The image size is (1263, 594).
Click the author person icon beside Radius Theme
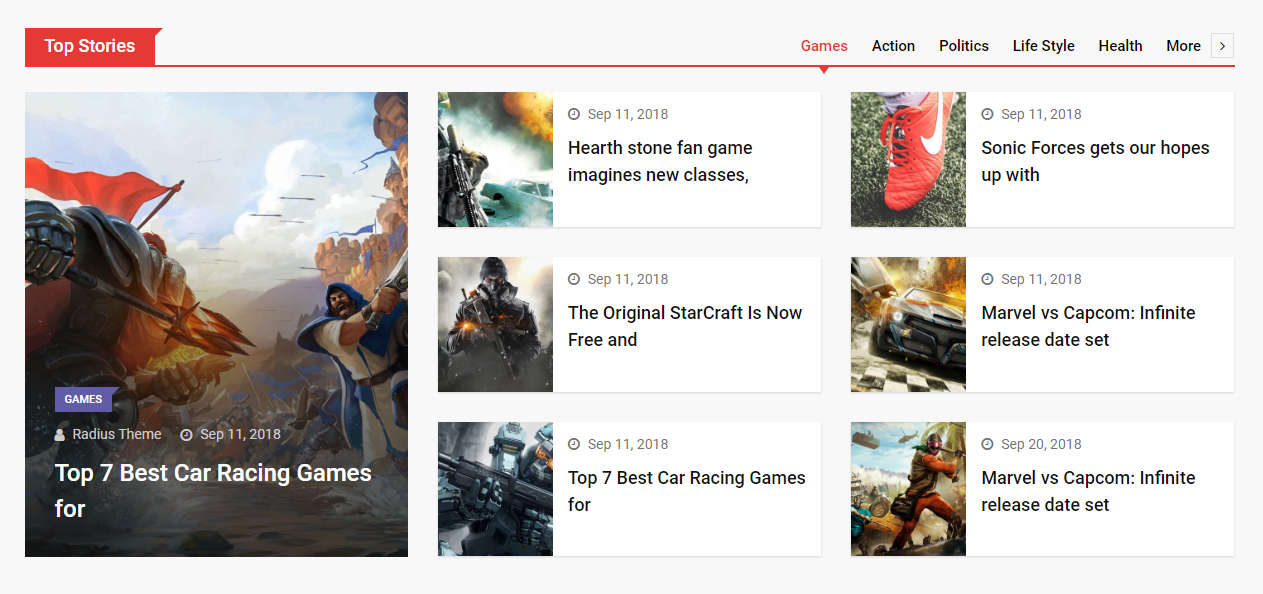tap(60, 435)
